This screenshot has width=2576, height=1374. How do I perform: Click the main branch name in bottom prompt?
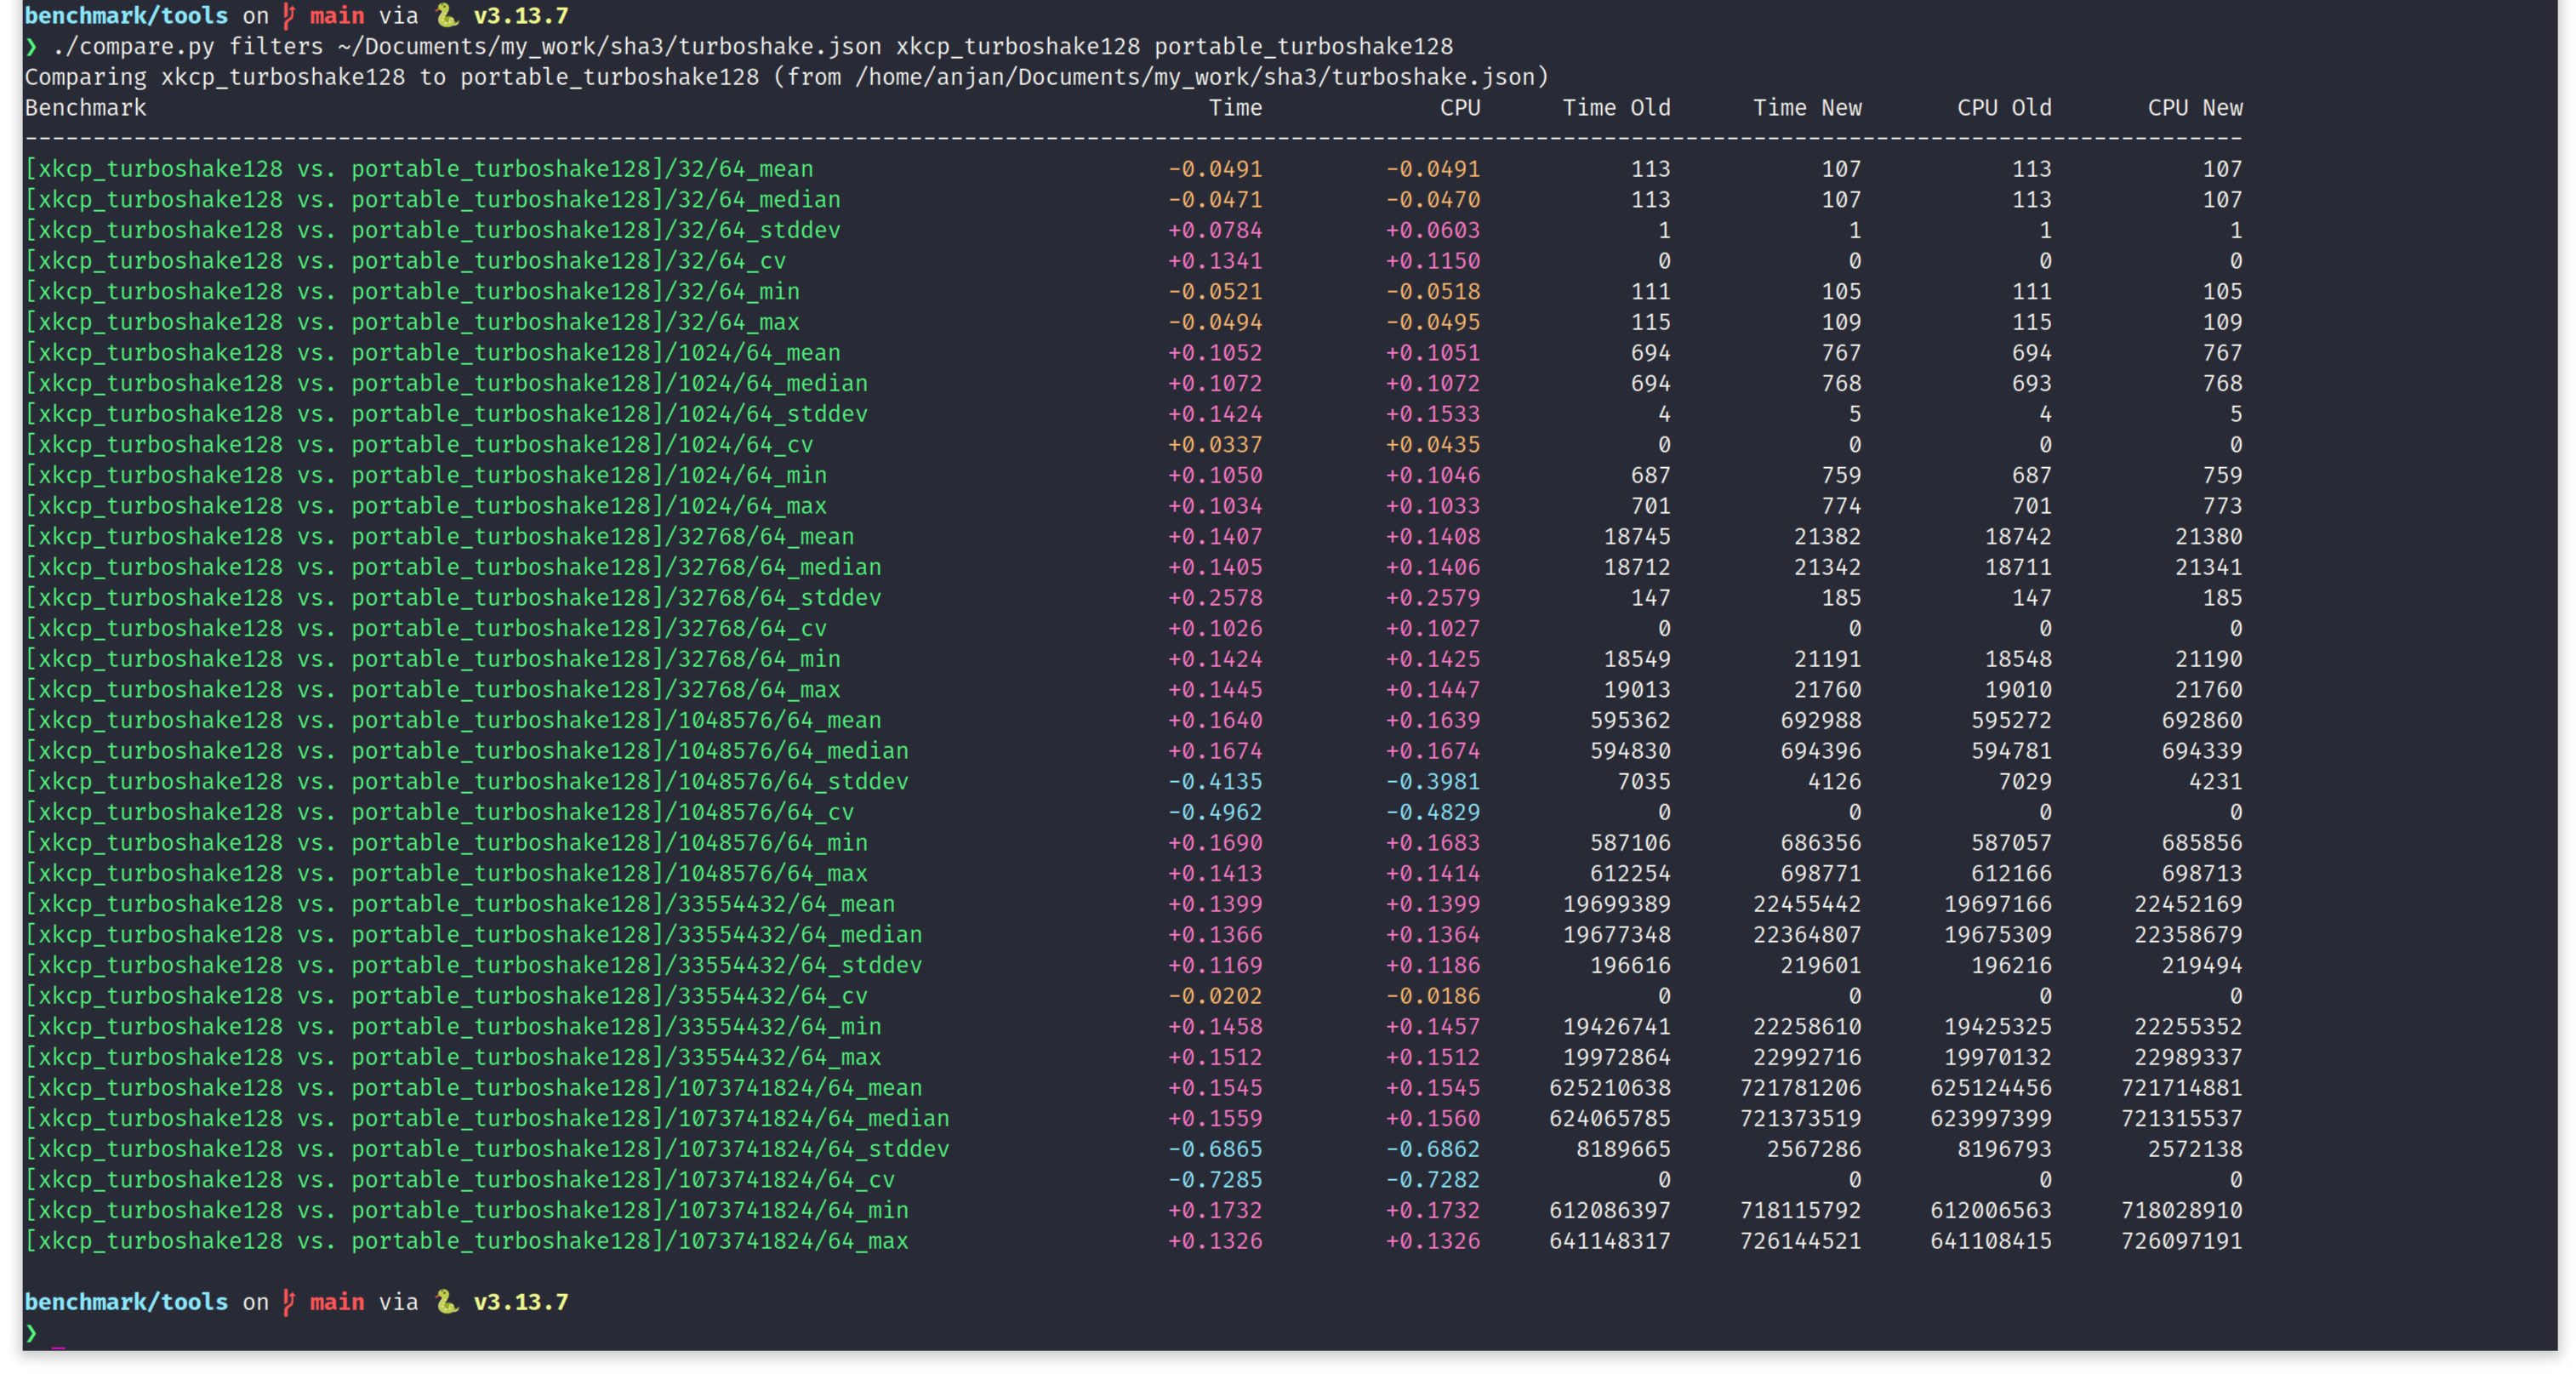tap(337, 1301)
